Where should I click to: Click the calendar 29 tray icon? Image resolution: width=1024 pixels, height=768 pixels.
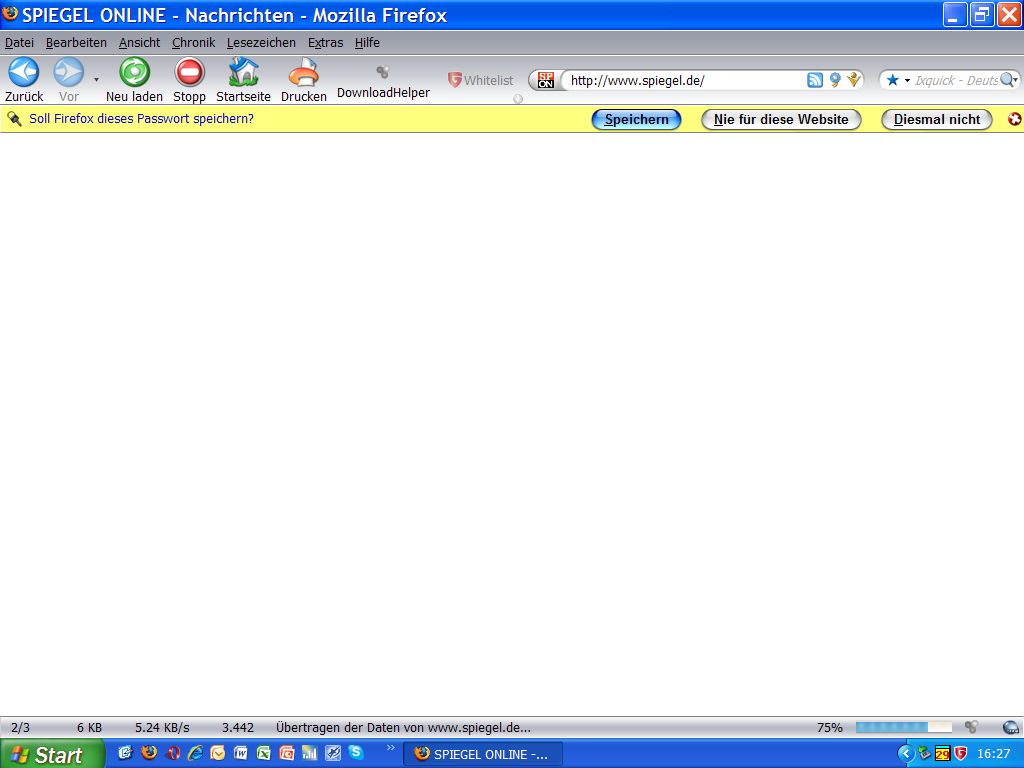(x=942, y=754)
